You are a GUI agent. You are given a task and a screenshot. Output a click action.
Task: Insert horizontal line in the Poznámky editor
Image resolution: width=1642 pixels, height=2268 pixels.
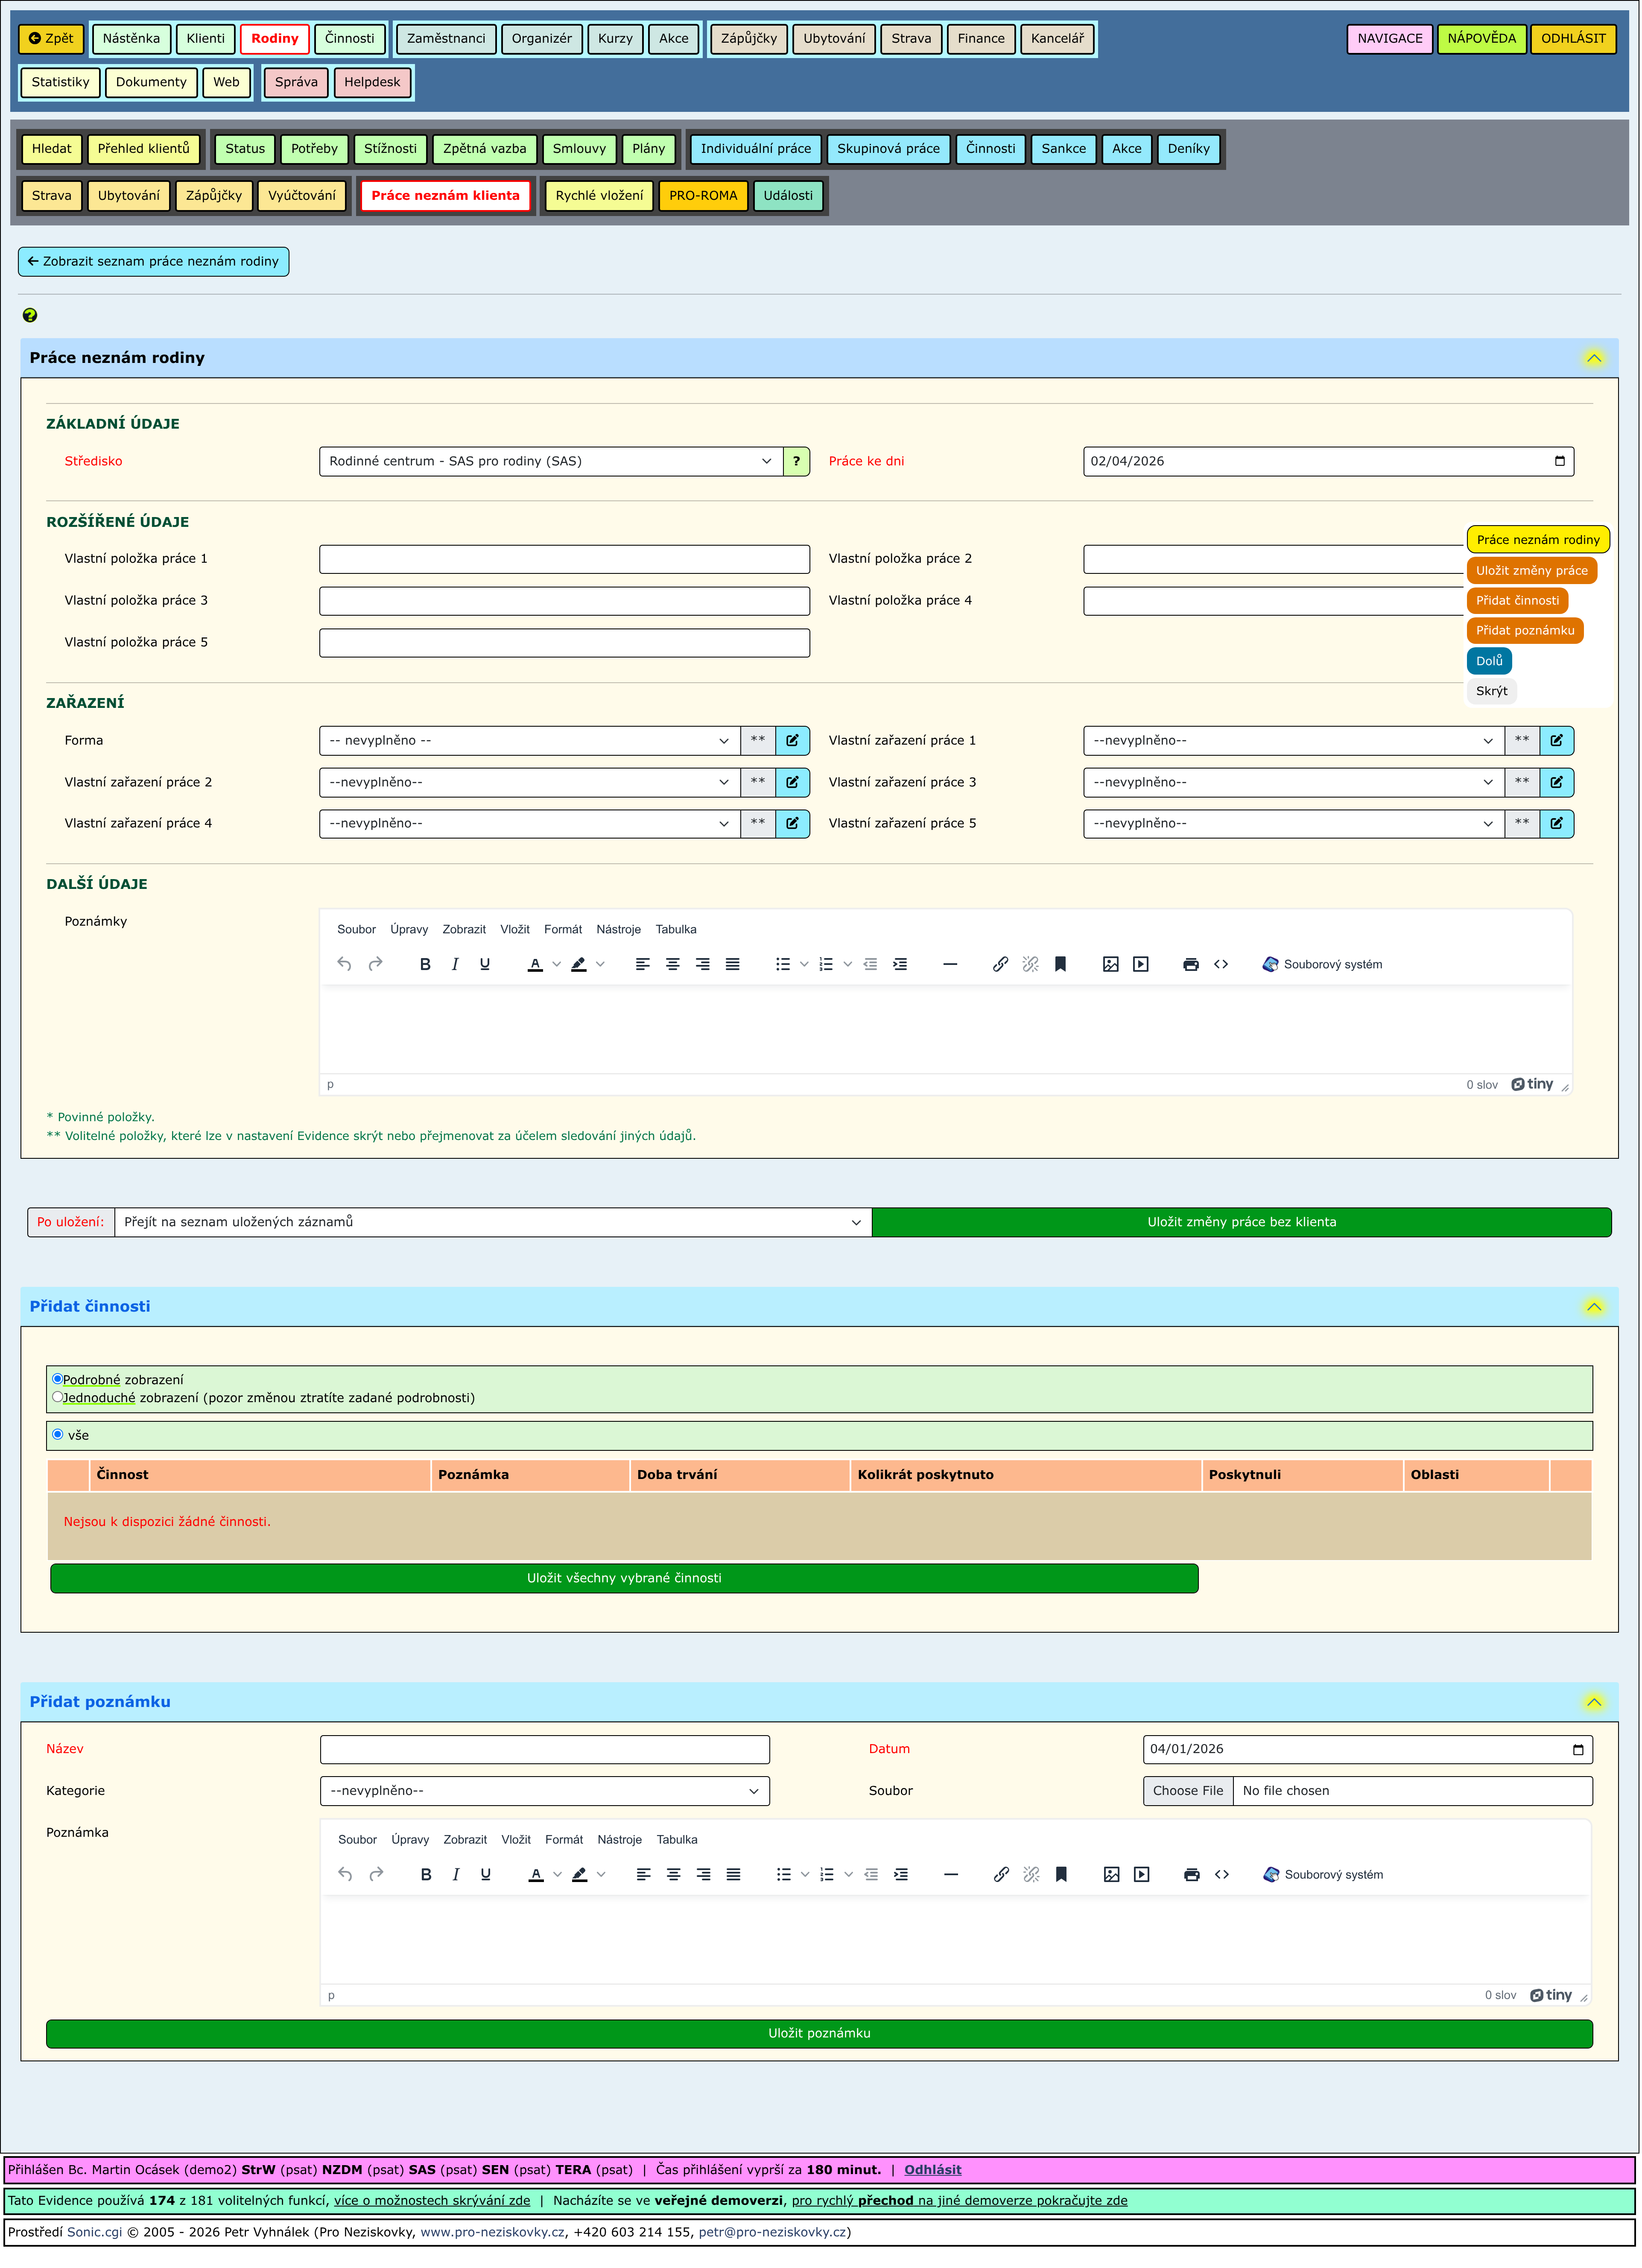tap(951, 965)
